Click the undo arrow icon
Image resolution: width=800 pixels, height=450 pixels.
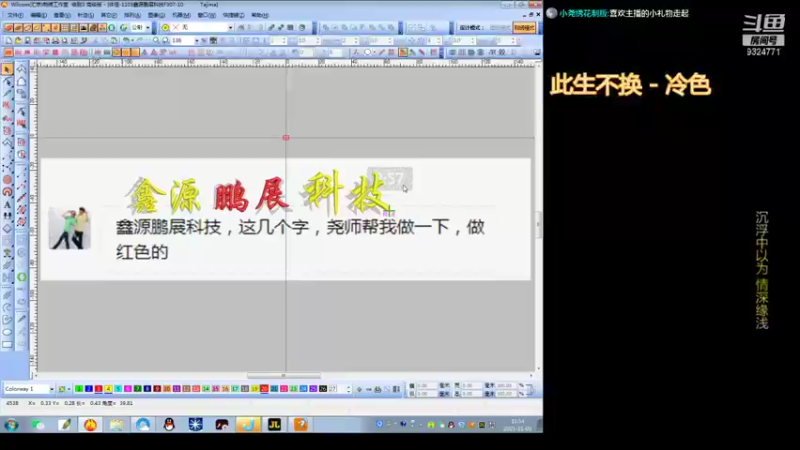coord(126,40)
